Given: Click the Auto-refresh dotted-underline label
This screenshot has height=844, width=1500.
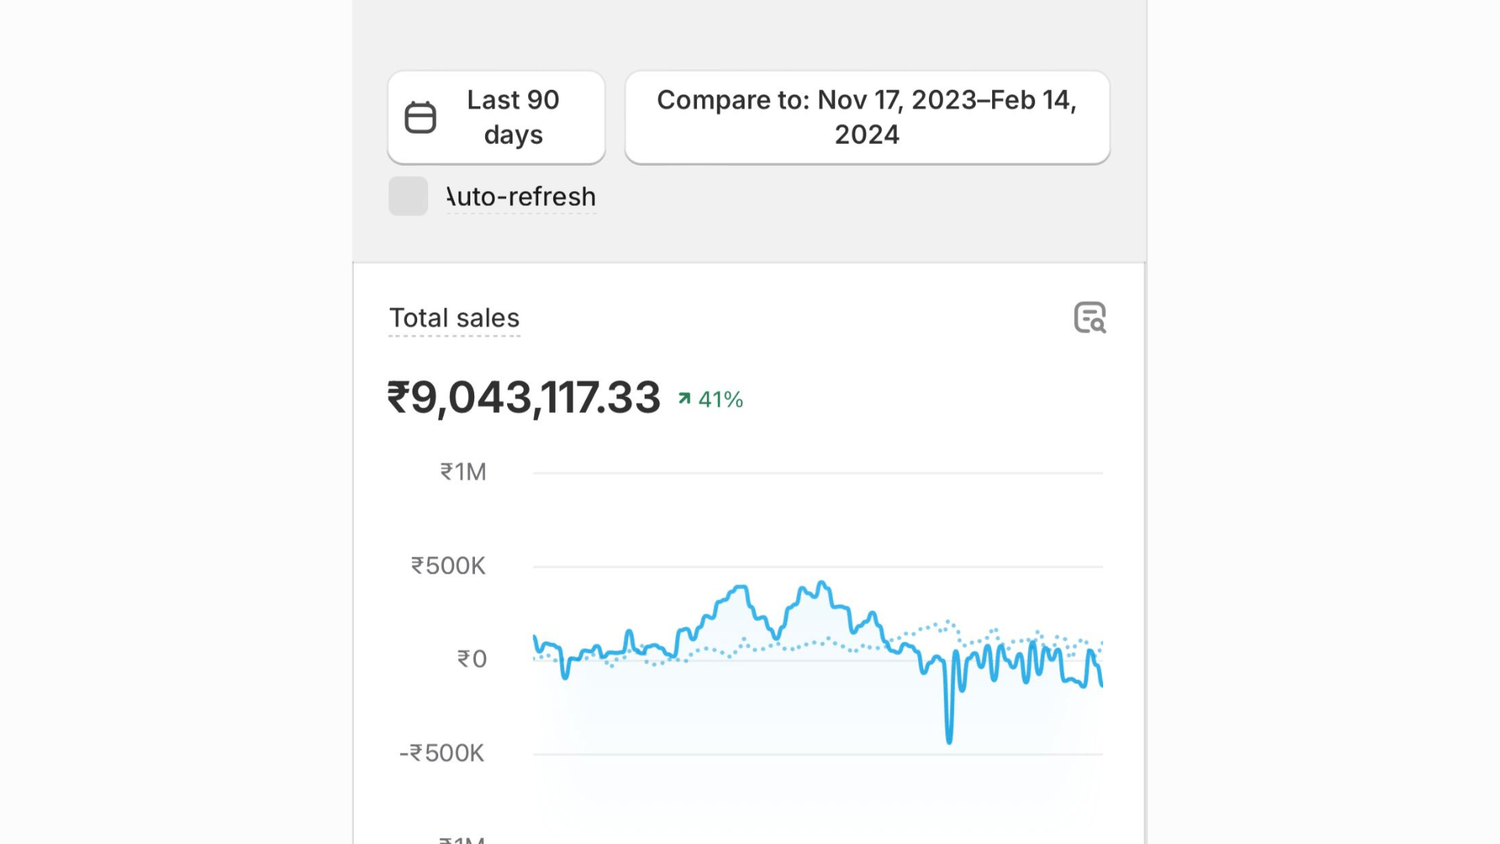Looking at the screenshot, I should (x=521, y=197).
